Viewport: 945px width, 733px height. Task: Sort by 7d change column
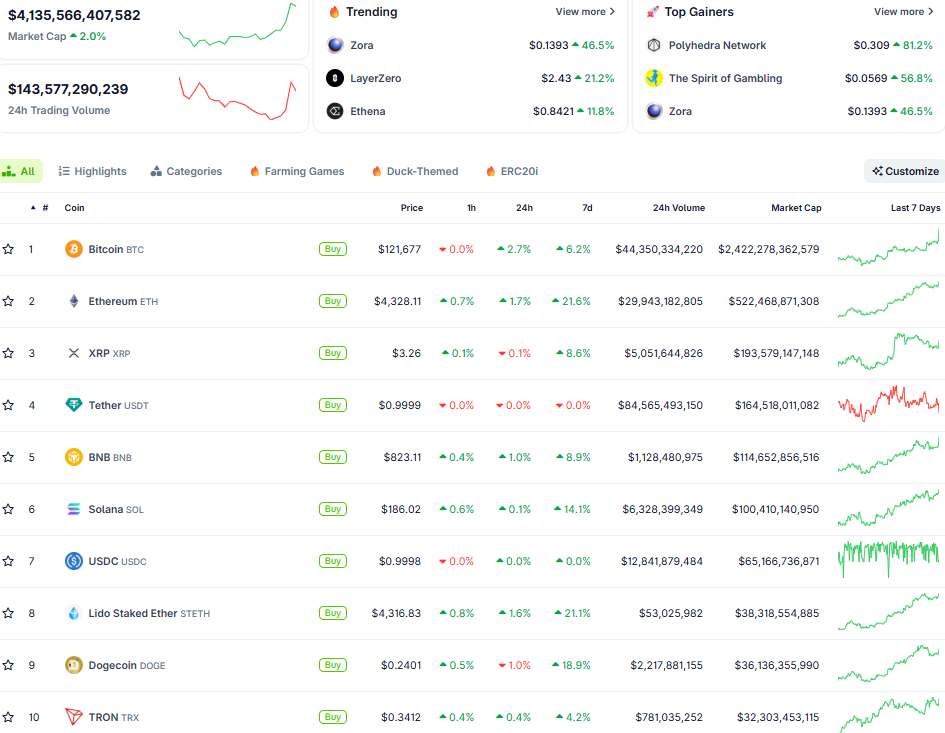(587, 208)
